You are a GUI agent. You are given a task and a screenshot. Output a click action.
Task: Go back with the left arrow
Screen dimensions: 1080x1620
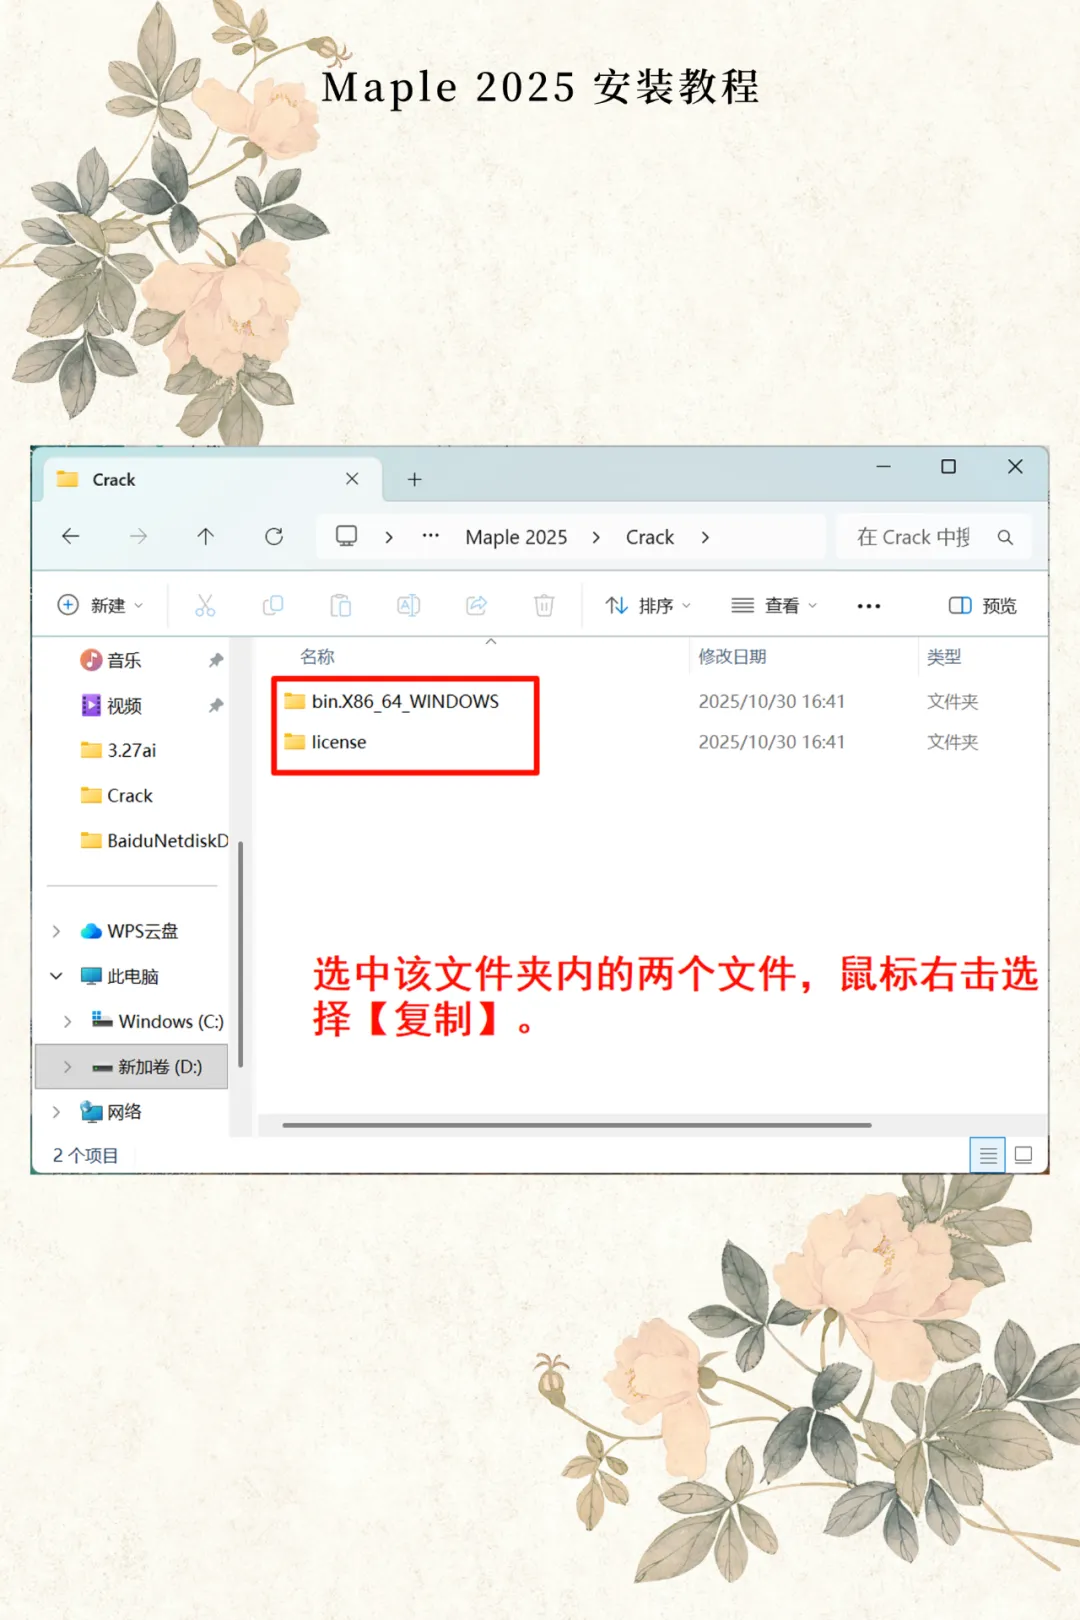[x=71, y=537]
